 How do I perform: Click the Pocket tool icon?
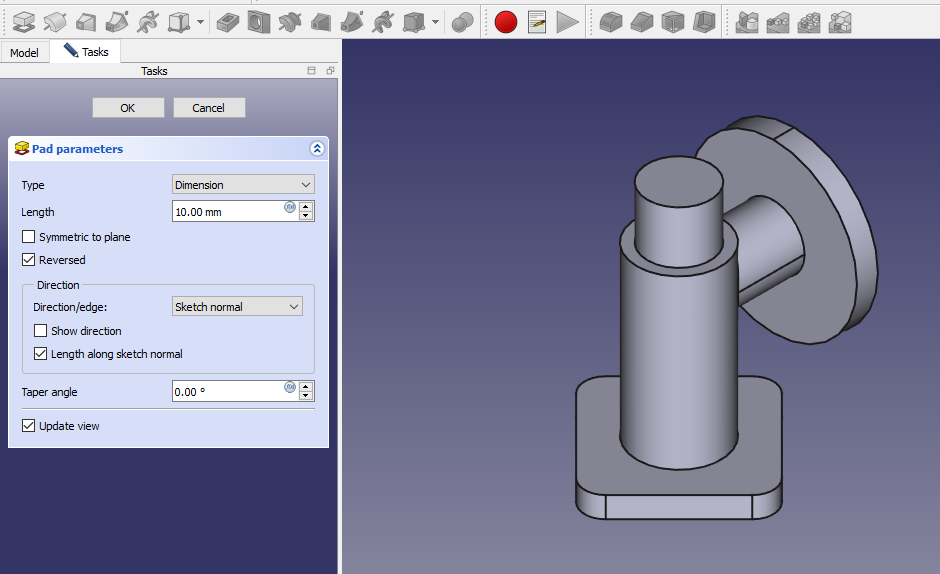coord(228,21)
